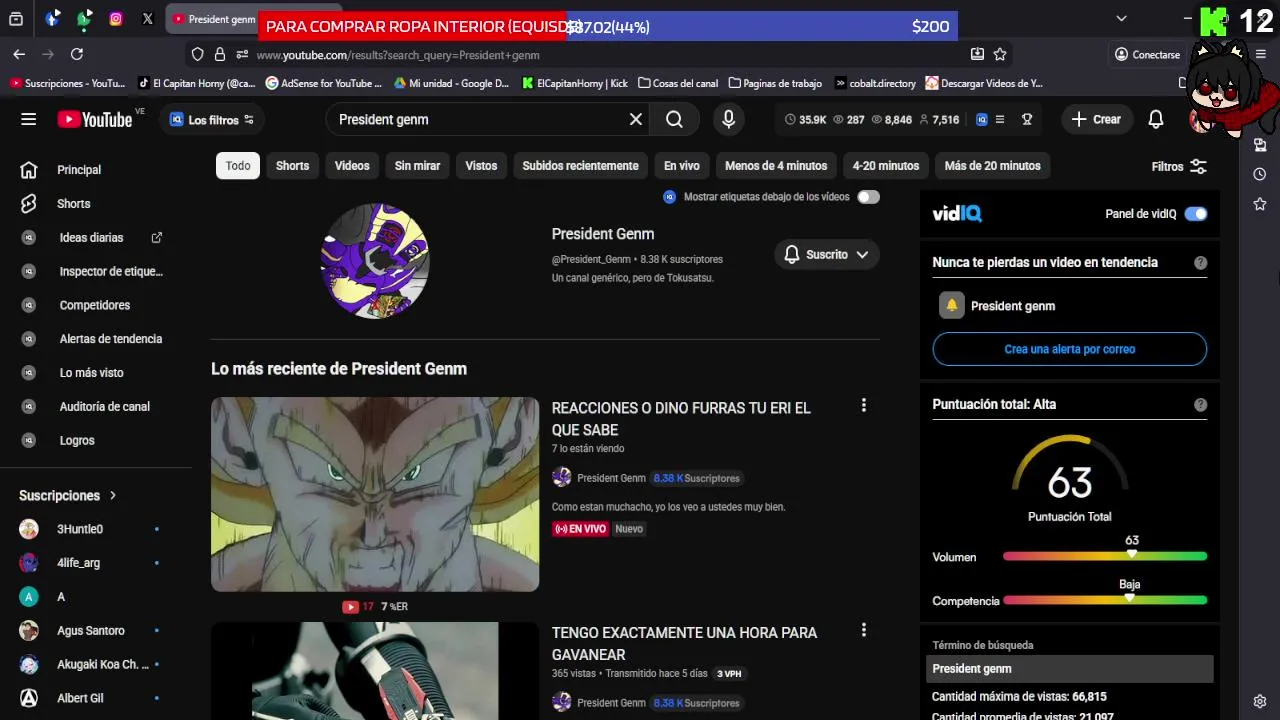Select the Videos filter chip
This screenshot has width=1280, height=720.
tap(352, 166)
